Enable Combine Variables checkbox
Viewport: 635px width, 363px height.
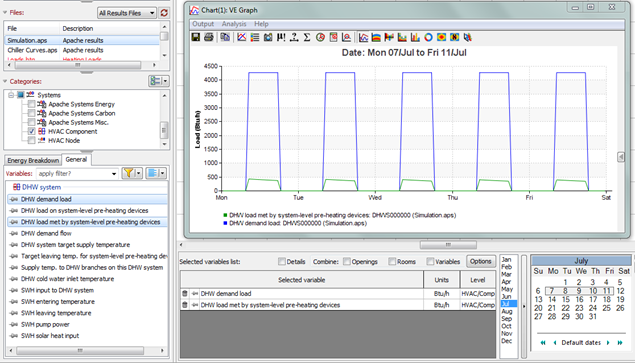[x=430, y=262]
